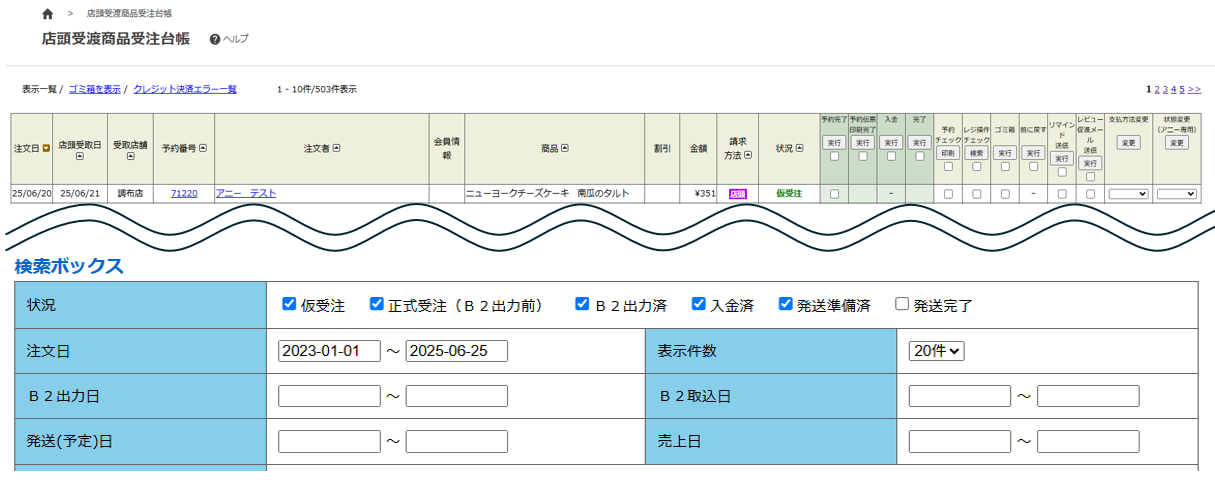Click the sort icon under 店頭受取日

point(80,156)
